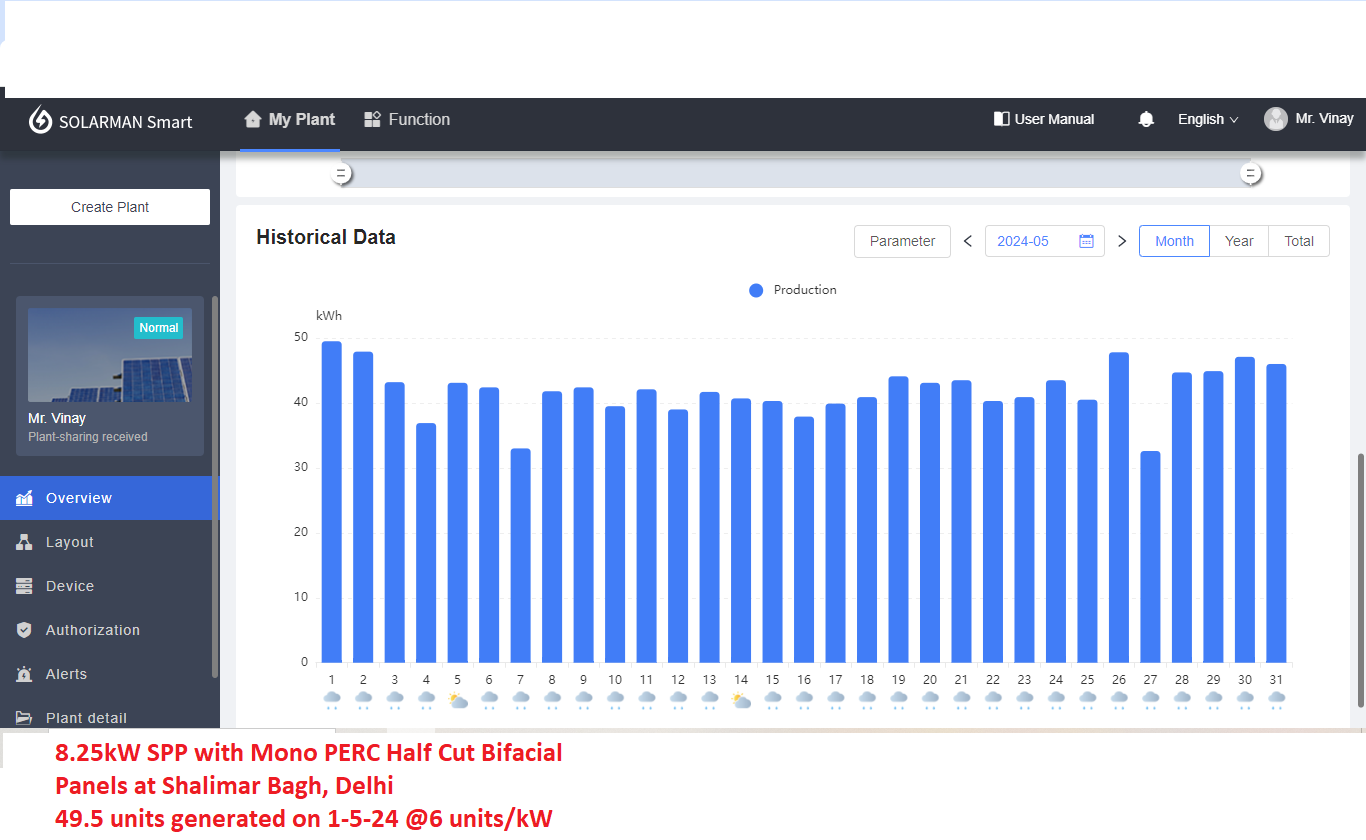This screenshot has height=840, width=1366.
Task: Open the User Manual link
Action: tap(1044, 119)
